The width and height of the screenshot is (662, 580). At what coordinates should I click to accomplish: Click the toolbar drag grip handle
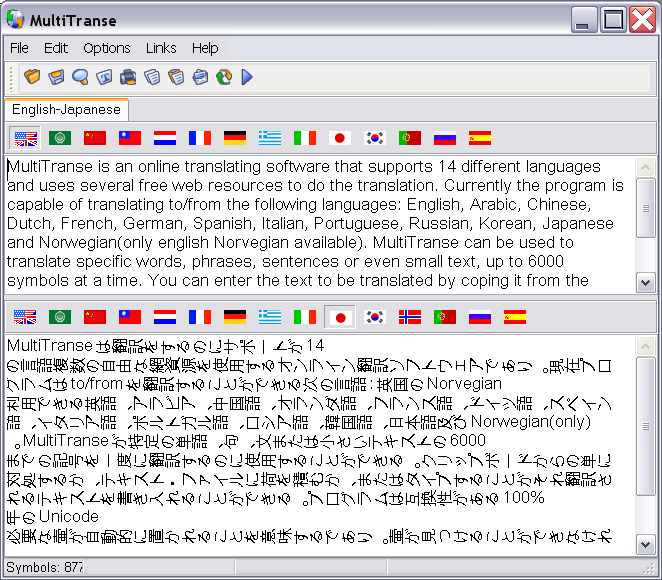point(11,79)
